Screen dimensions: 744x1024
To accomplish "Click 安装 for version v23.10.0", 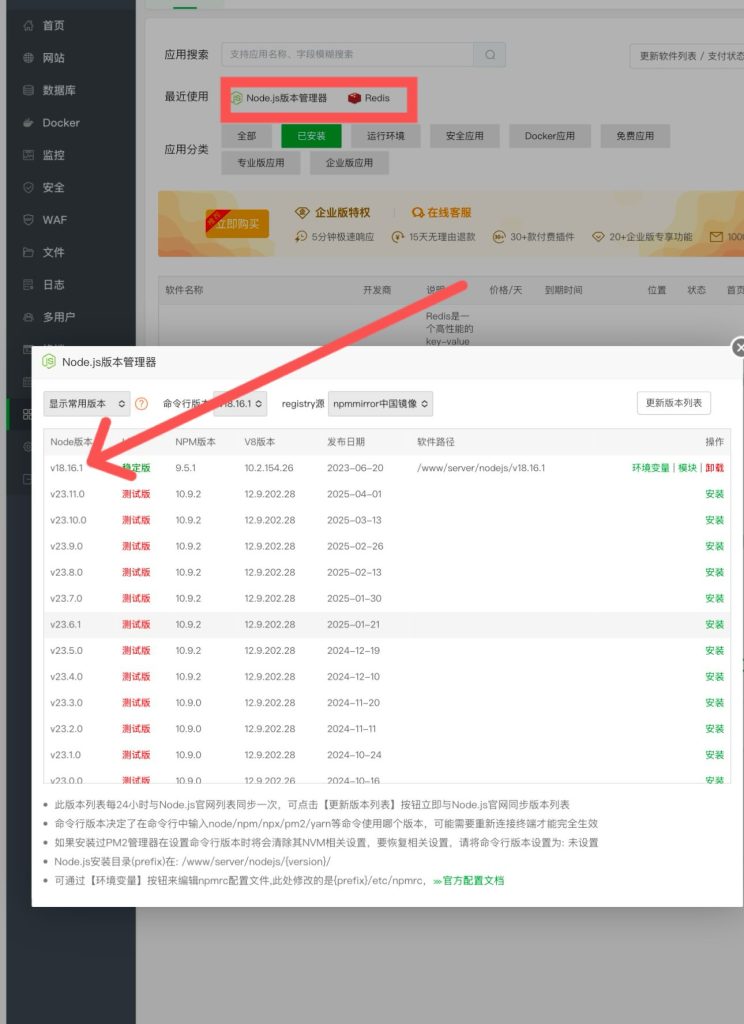I will tap(715, 520).
